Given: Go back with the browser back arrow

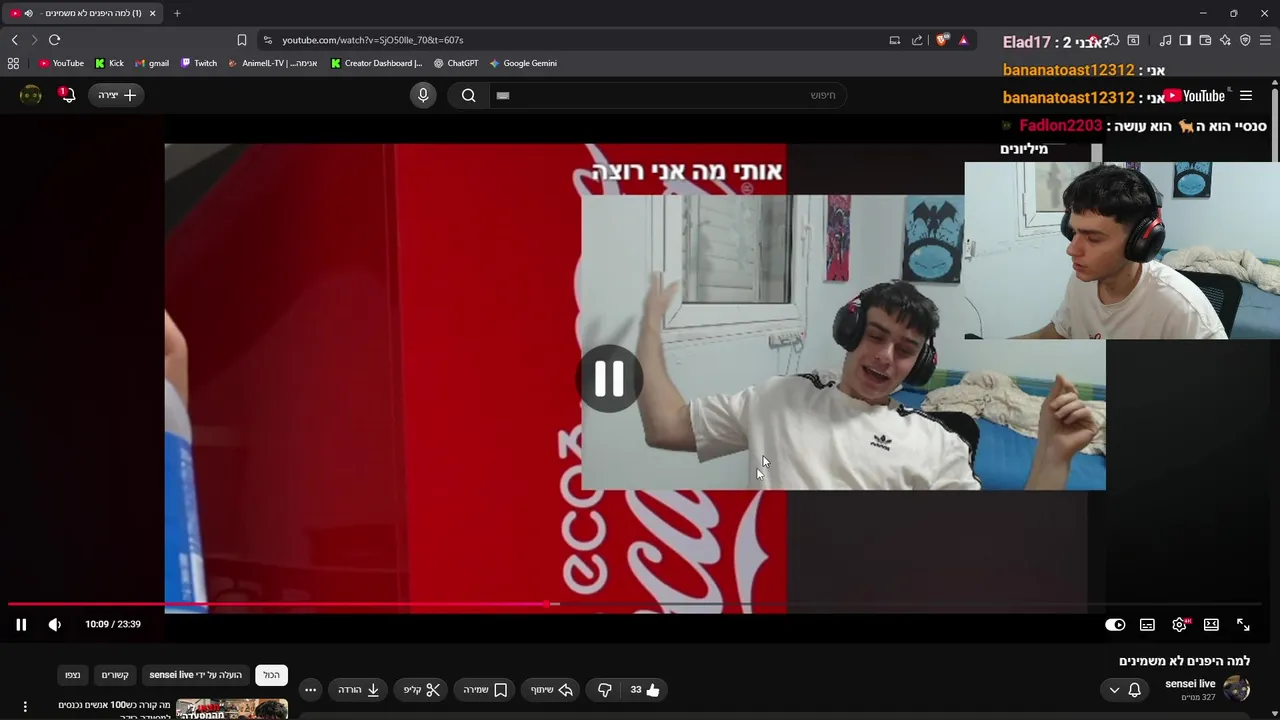Looking at the screenshot, I should click(x=14, y=40).
